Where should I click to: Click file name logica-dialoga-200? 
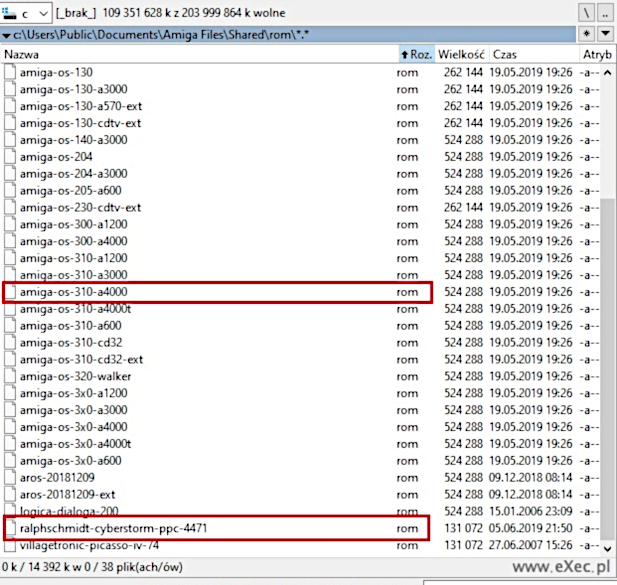click(69, 511)
